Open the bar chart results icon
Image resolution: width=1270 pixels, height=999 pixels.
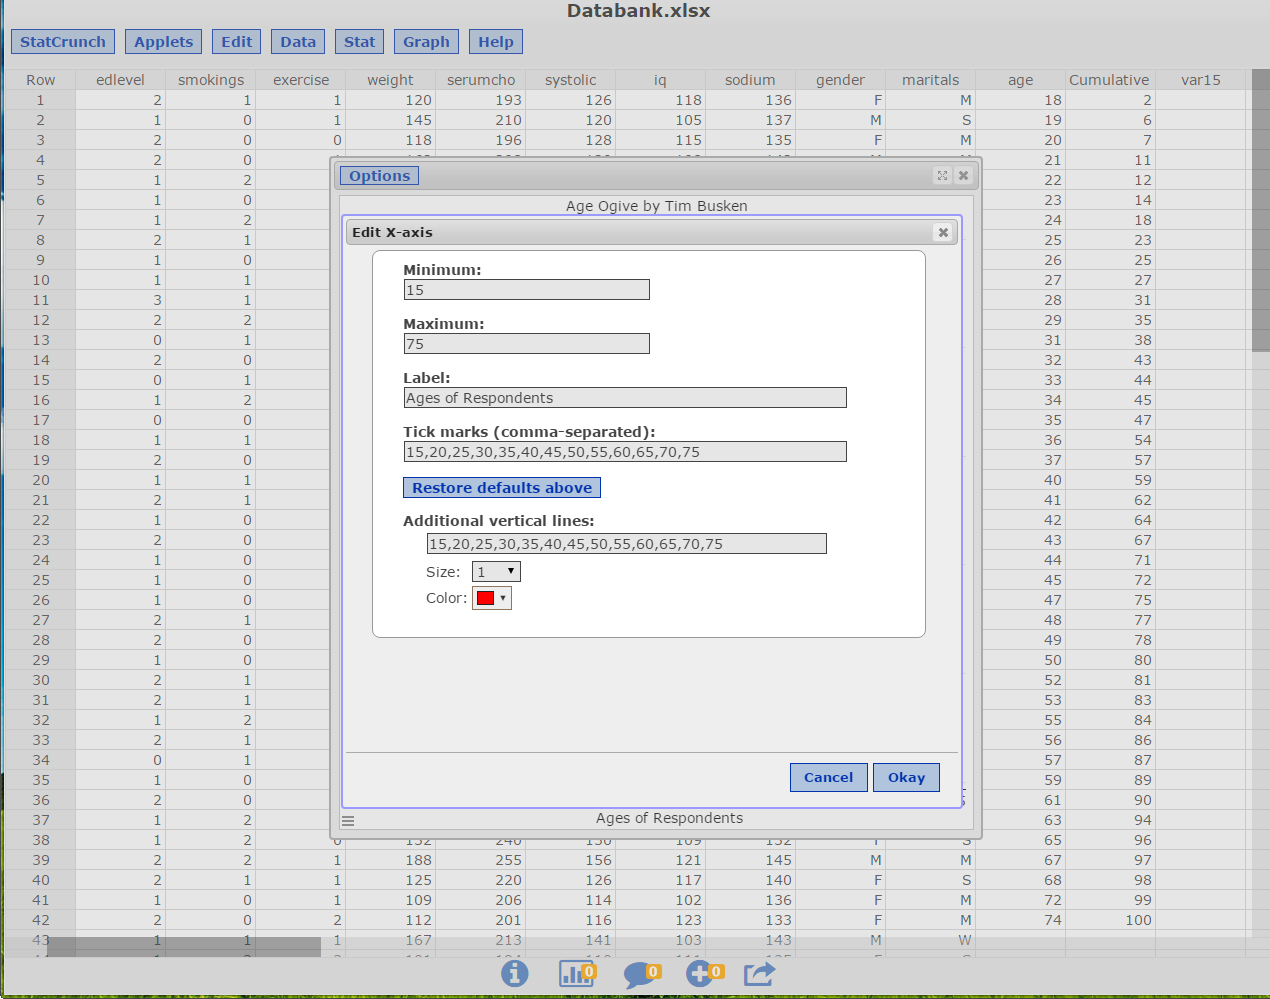click(x=577, y=972)
